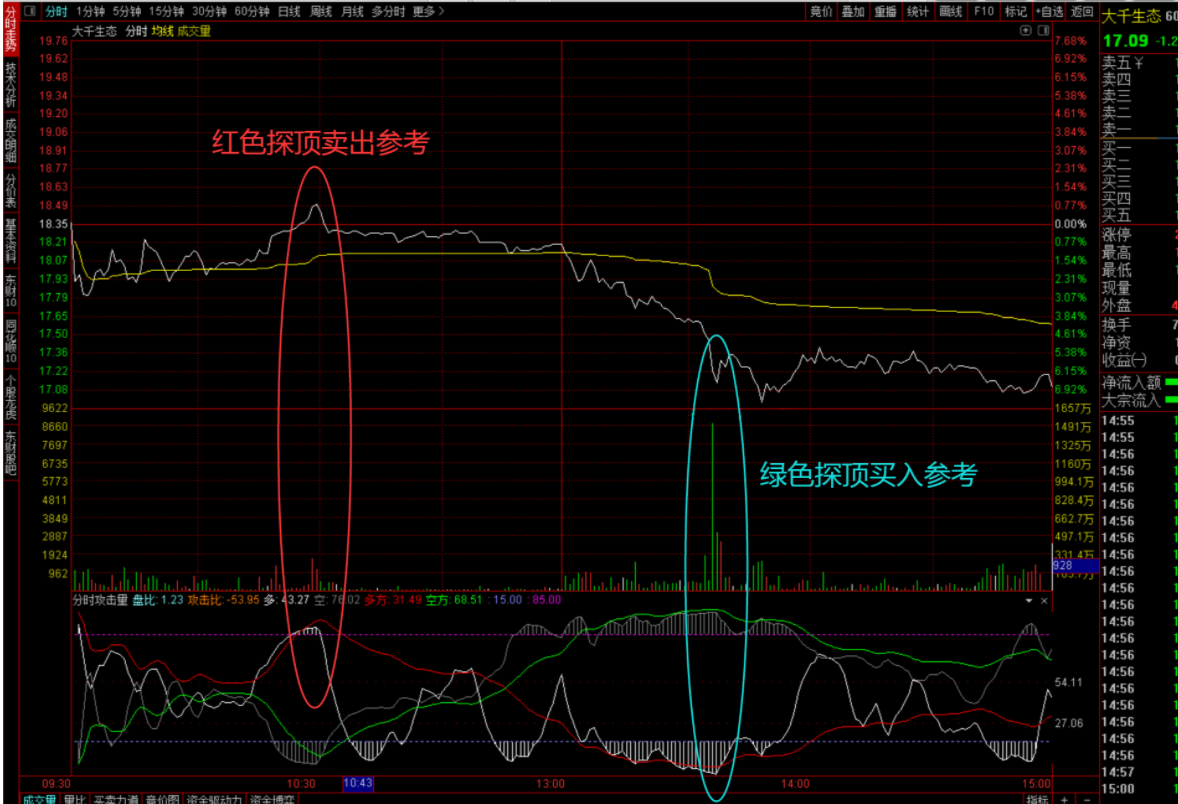The height and width of the screenshot is (804, 1178).
Task: Select the 同花顺10 sidebar tab
Action: [x=11, y=341]
